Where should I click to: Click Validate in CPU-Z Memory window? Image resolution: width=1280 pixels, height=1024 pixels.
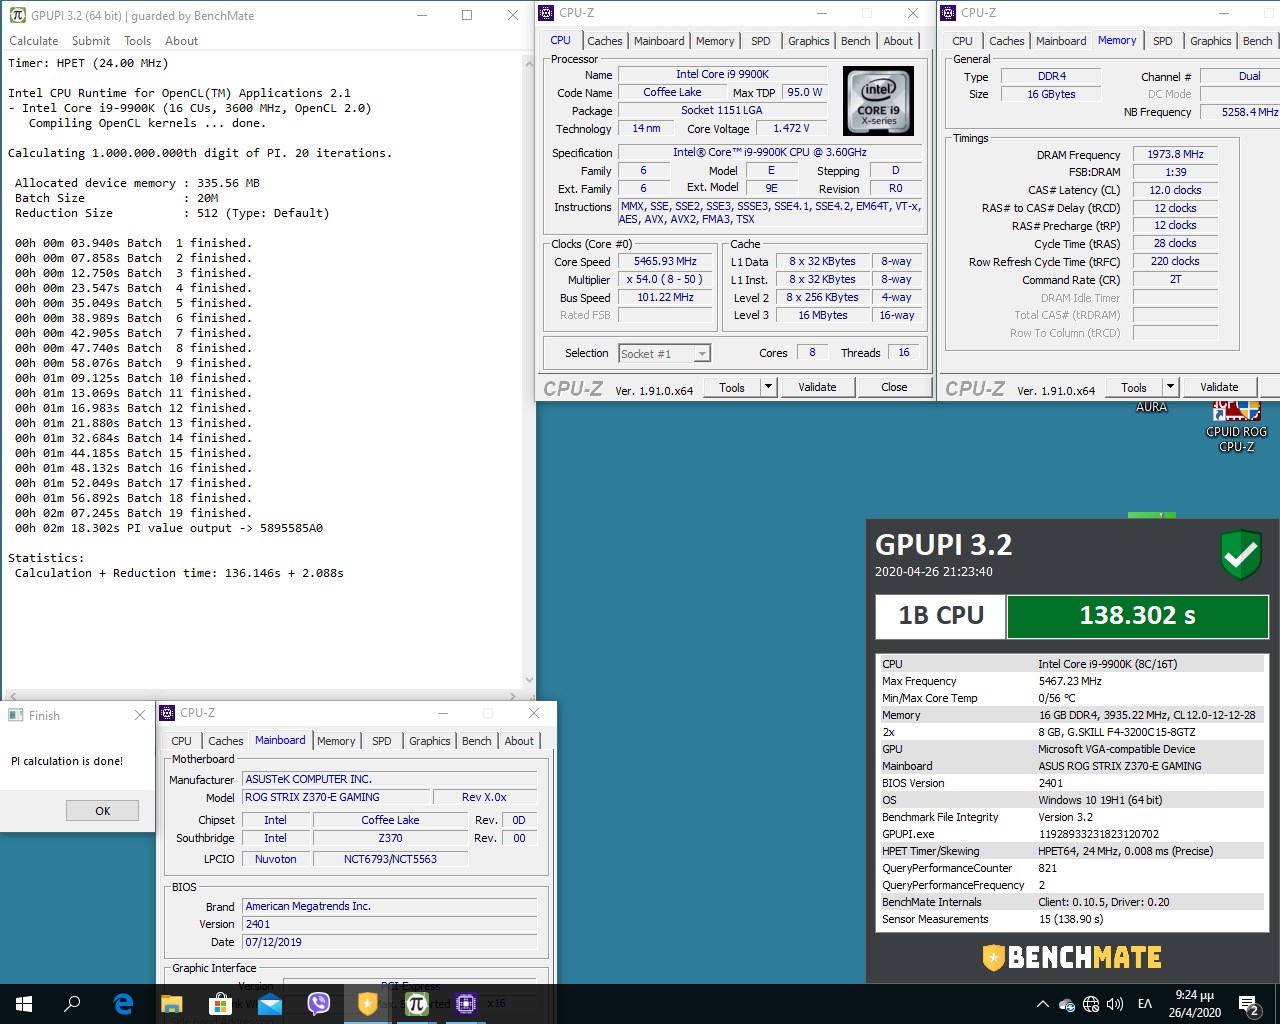1219,387
